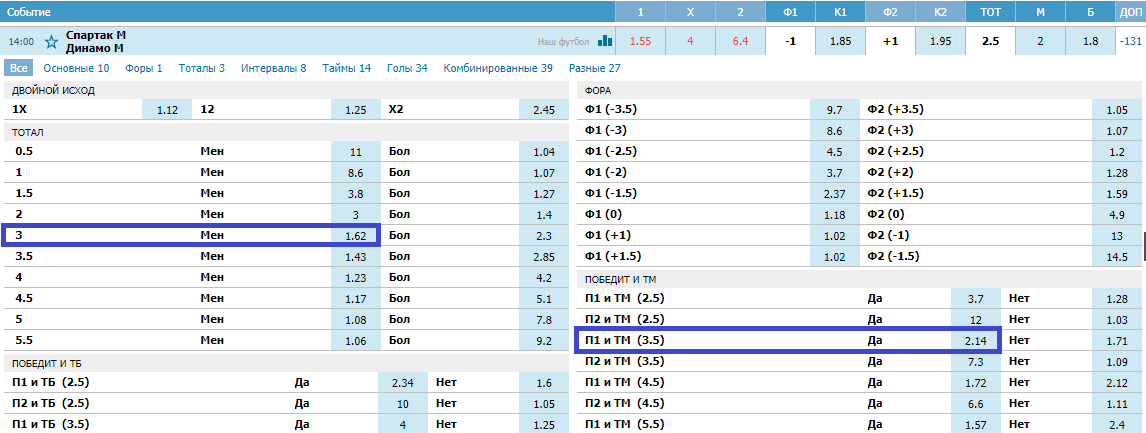Select П1 и ТМ (3.5) Да 2.14
Viewport: 1146px width, 433px height.
(x=976, y=340)
